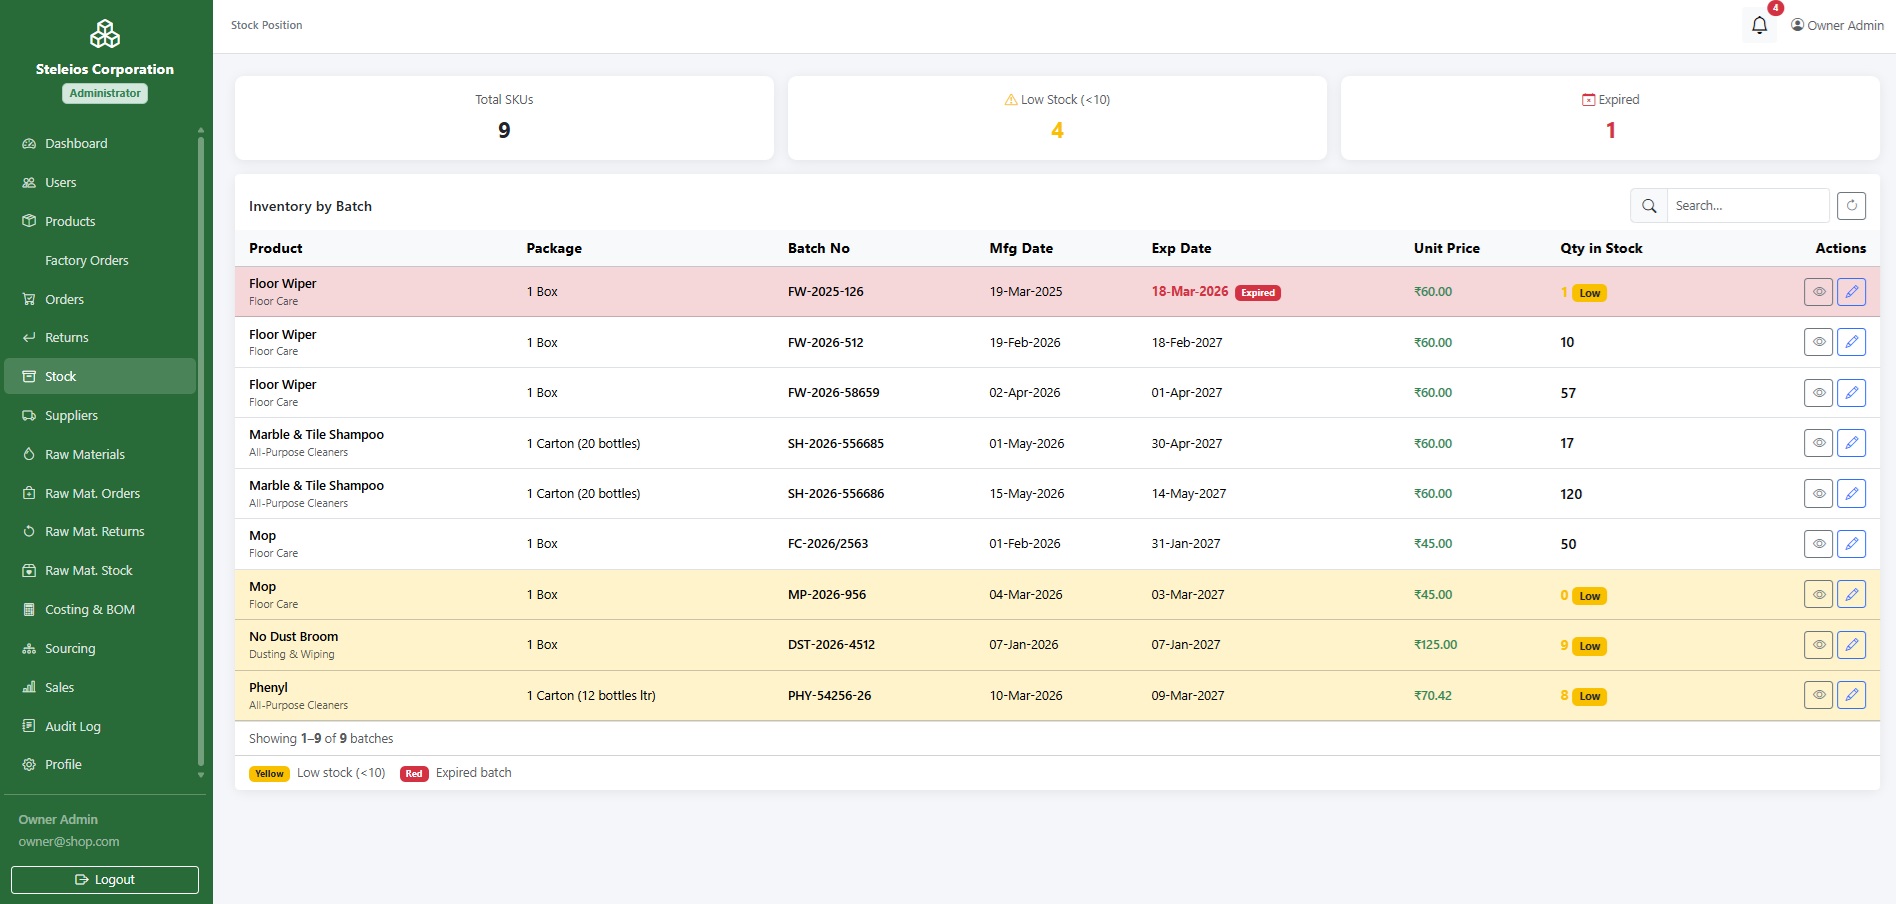
Task: Go to Users page
Action: pos(100,182)
